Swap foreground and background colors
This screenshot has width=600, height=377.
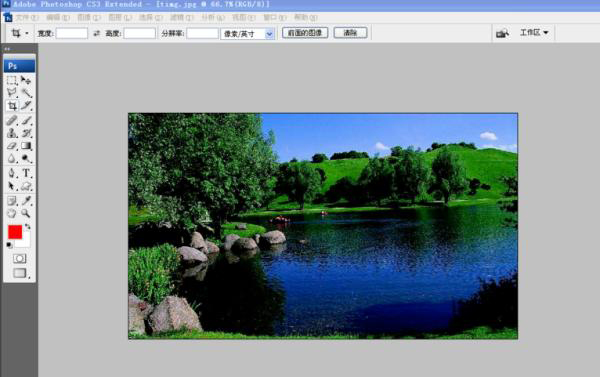pos(28,227)
